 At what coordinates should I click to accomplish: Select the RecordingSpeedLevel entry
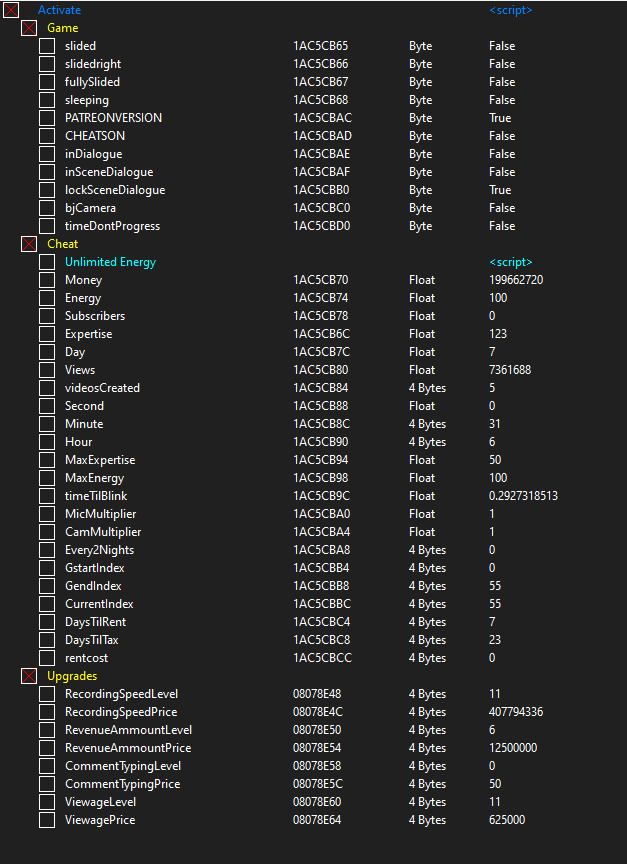click(x=121, y=694)
